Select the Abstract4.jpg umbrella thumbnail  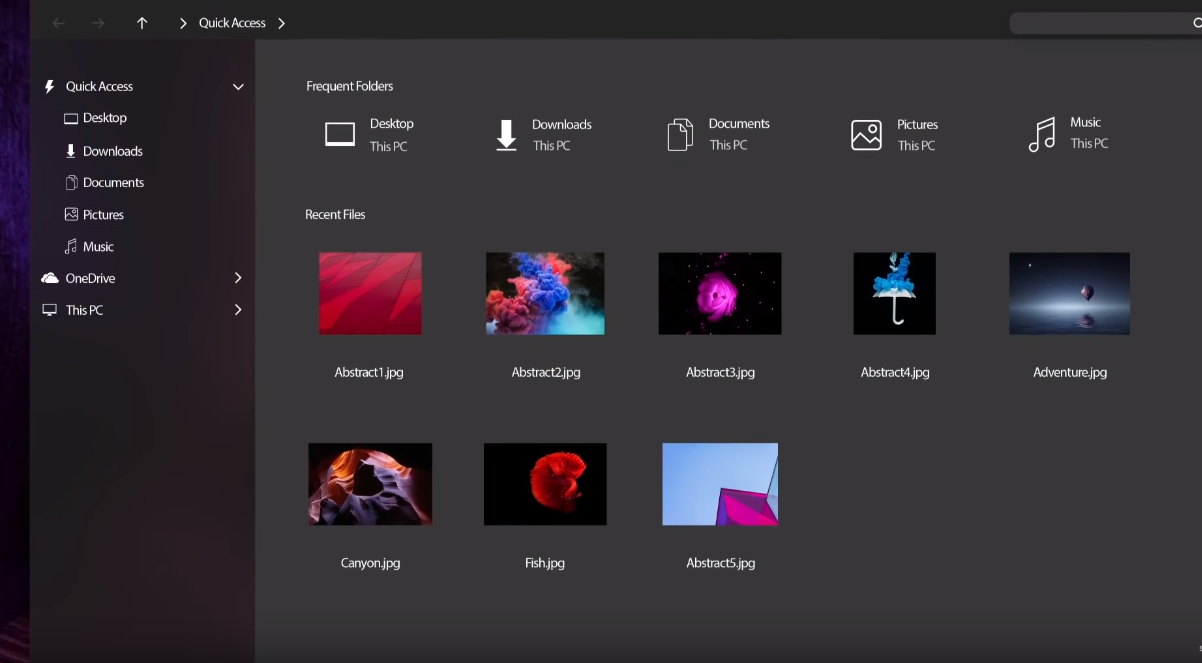pos(894,293)
